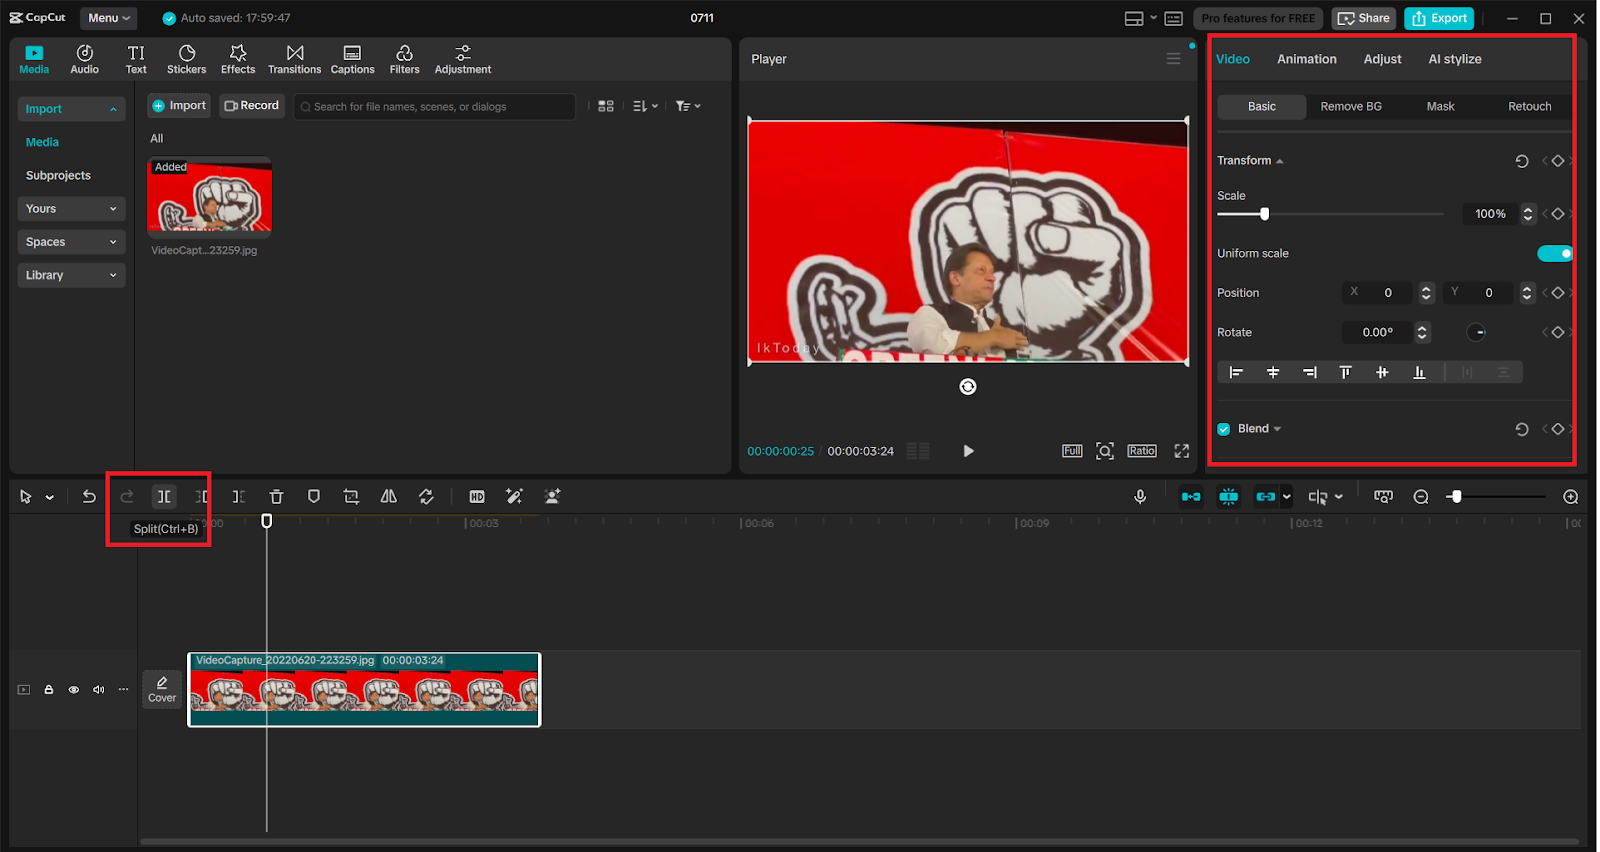Viewport: 1600px width, 852px height.
Task: Uncheck the Blend checkbox
Action: coord(1224,429)
